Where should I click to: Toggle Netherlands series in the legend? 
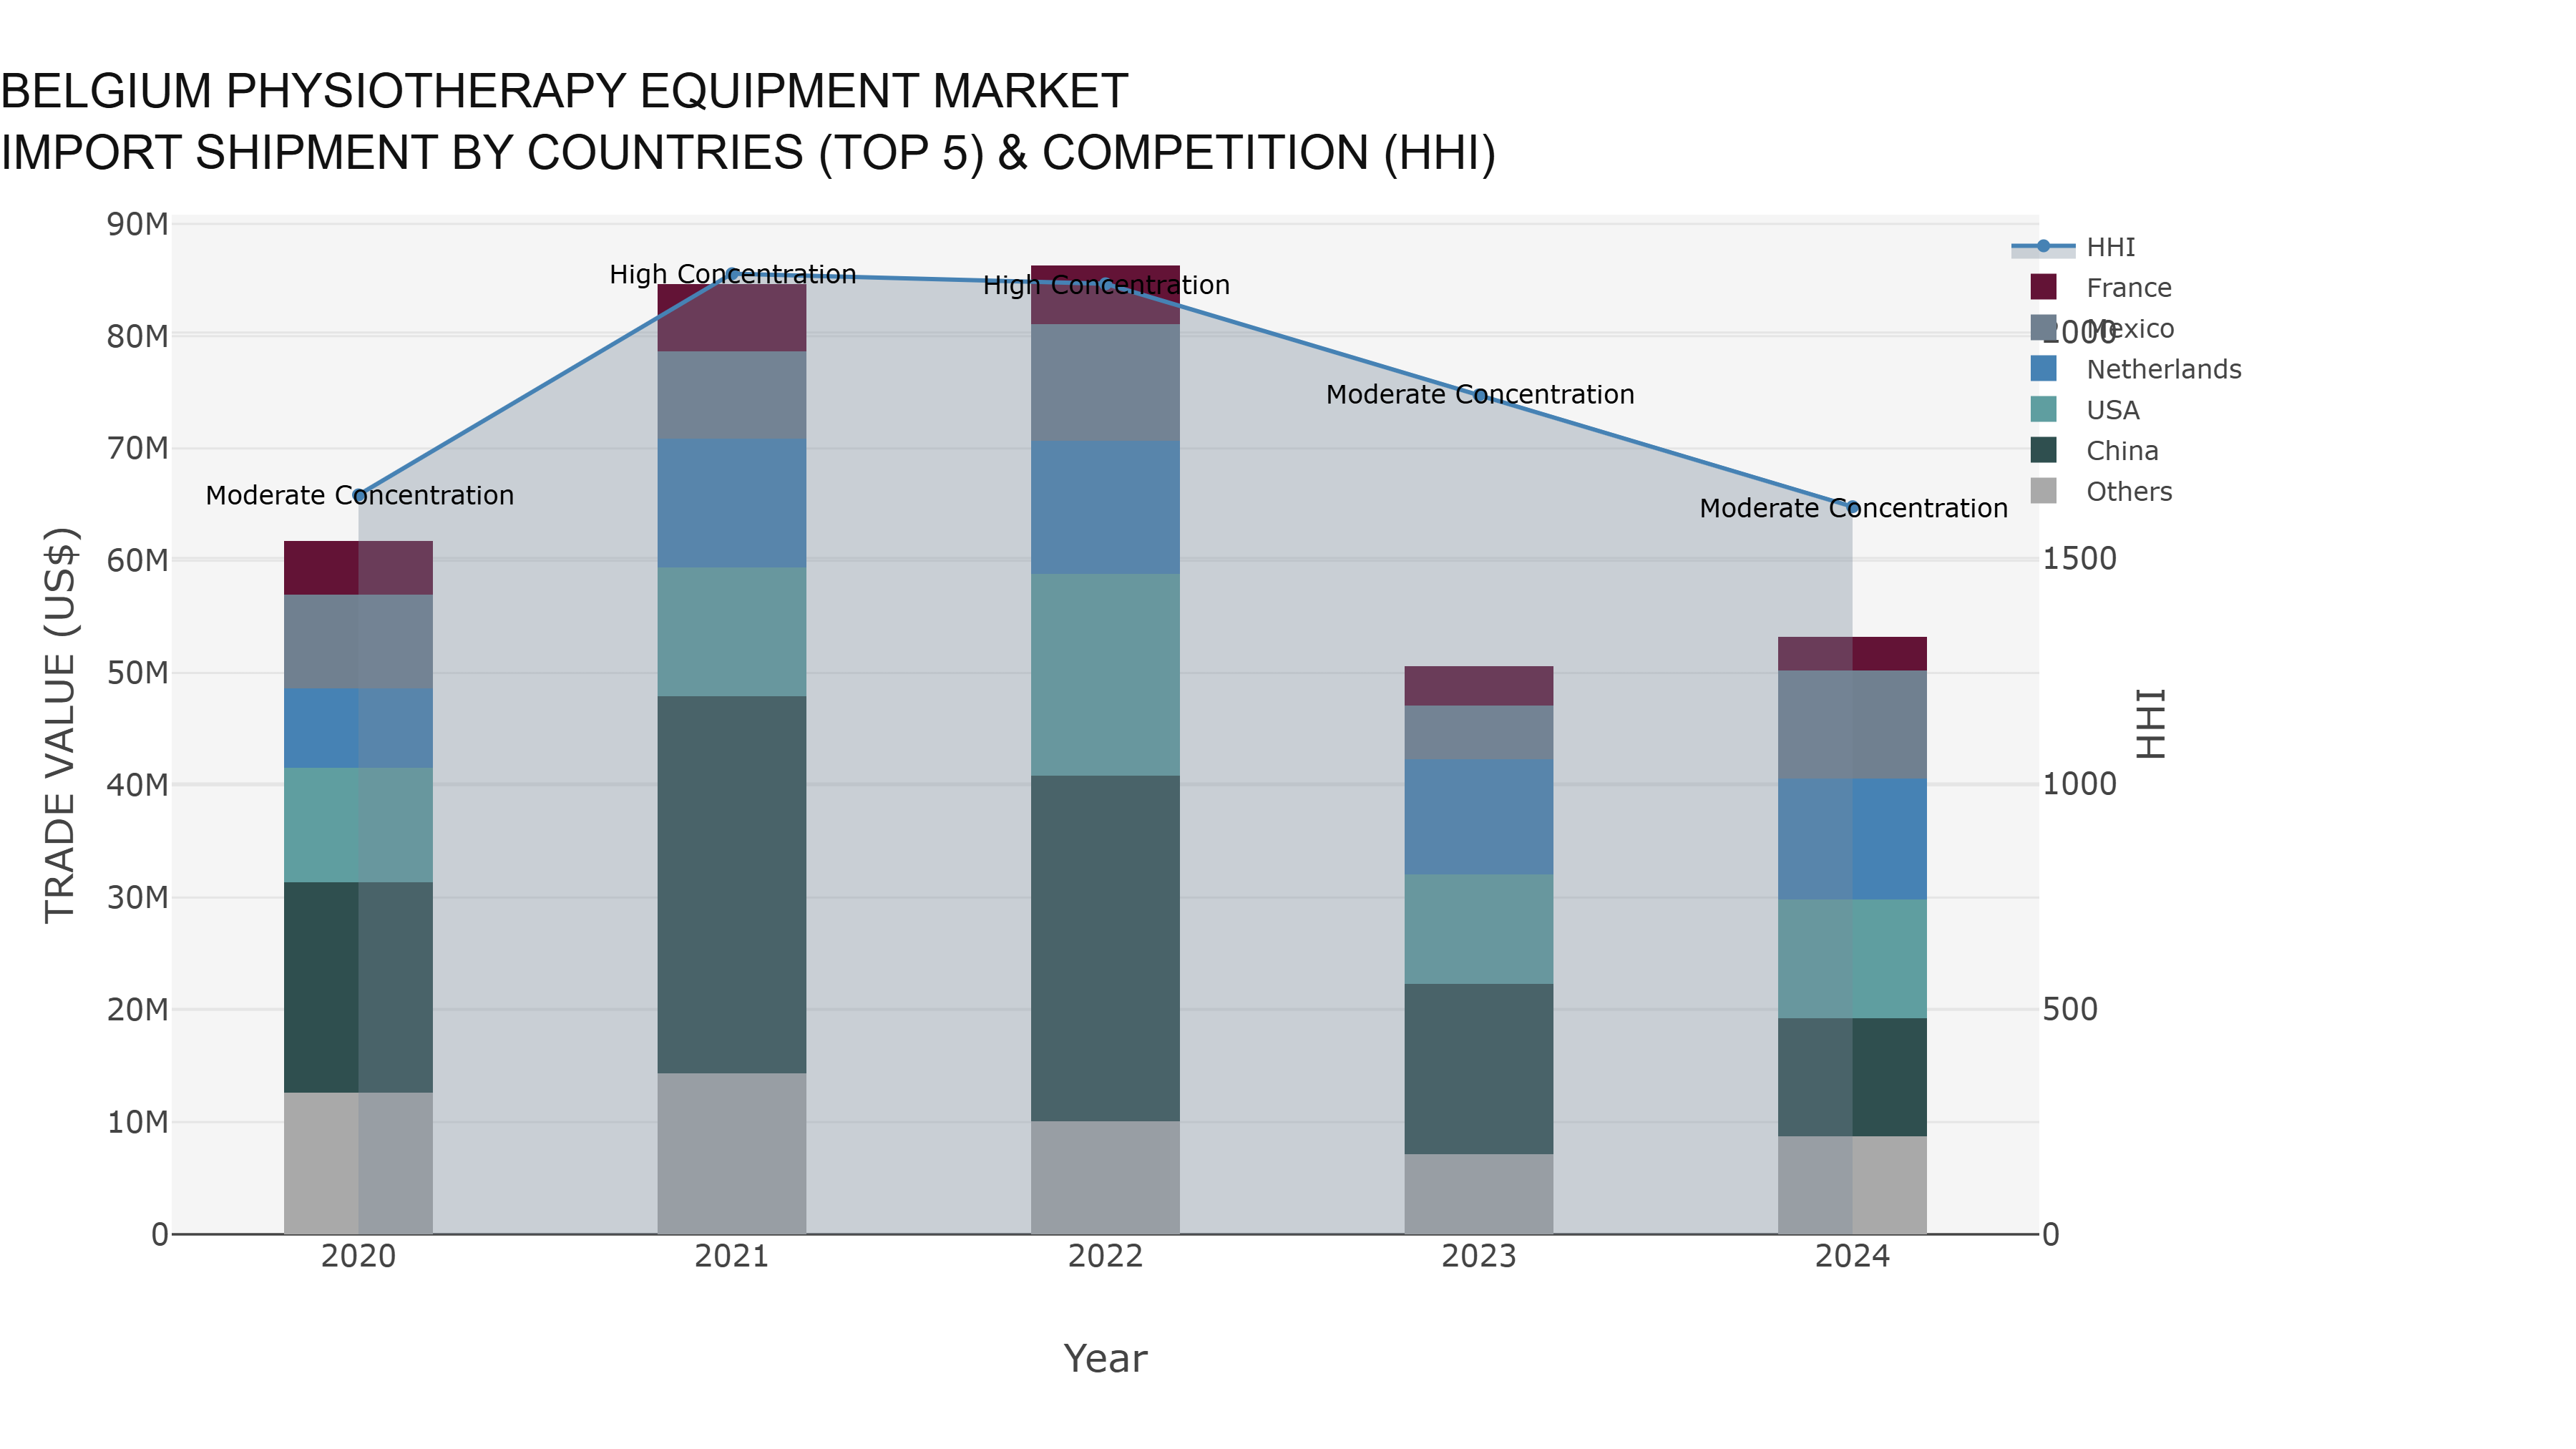pyautogui.click(x=2163, y=370)
